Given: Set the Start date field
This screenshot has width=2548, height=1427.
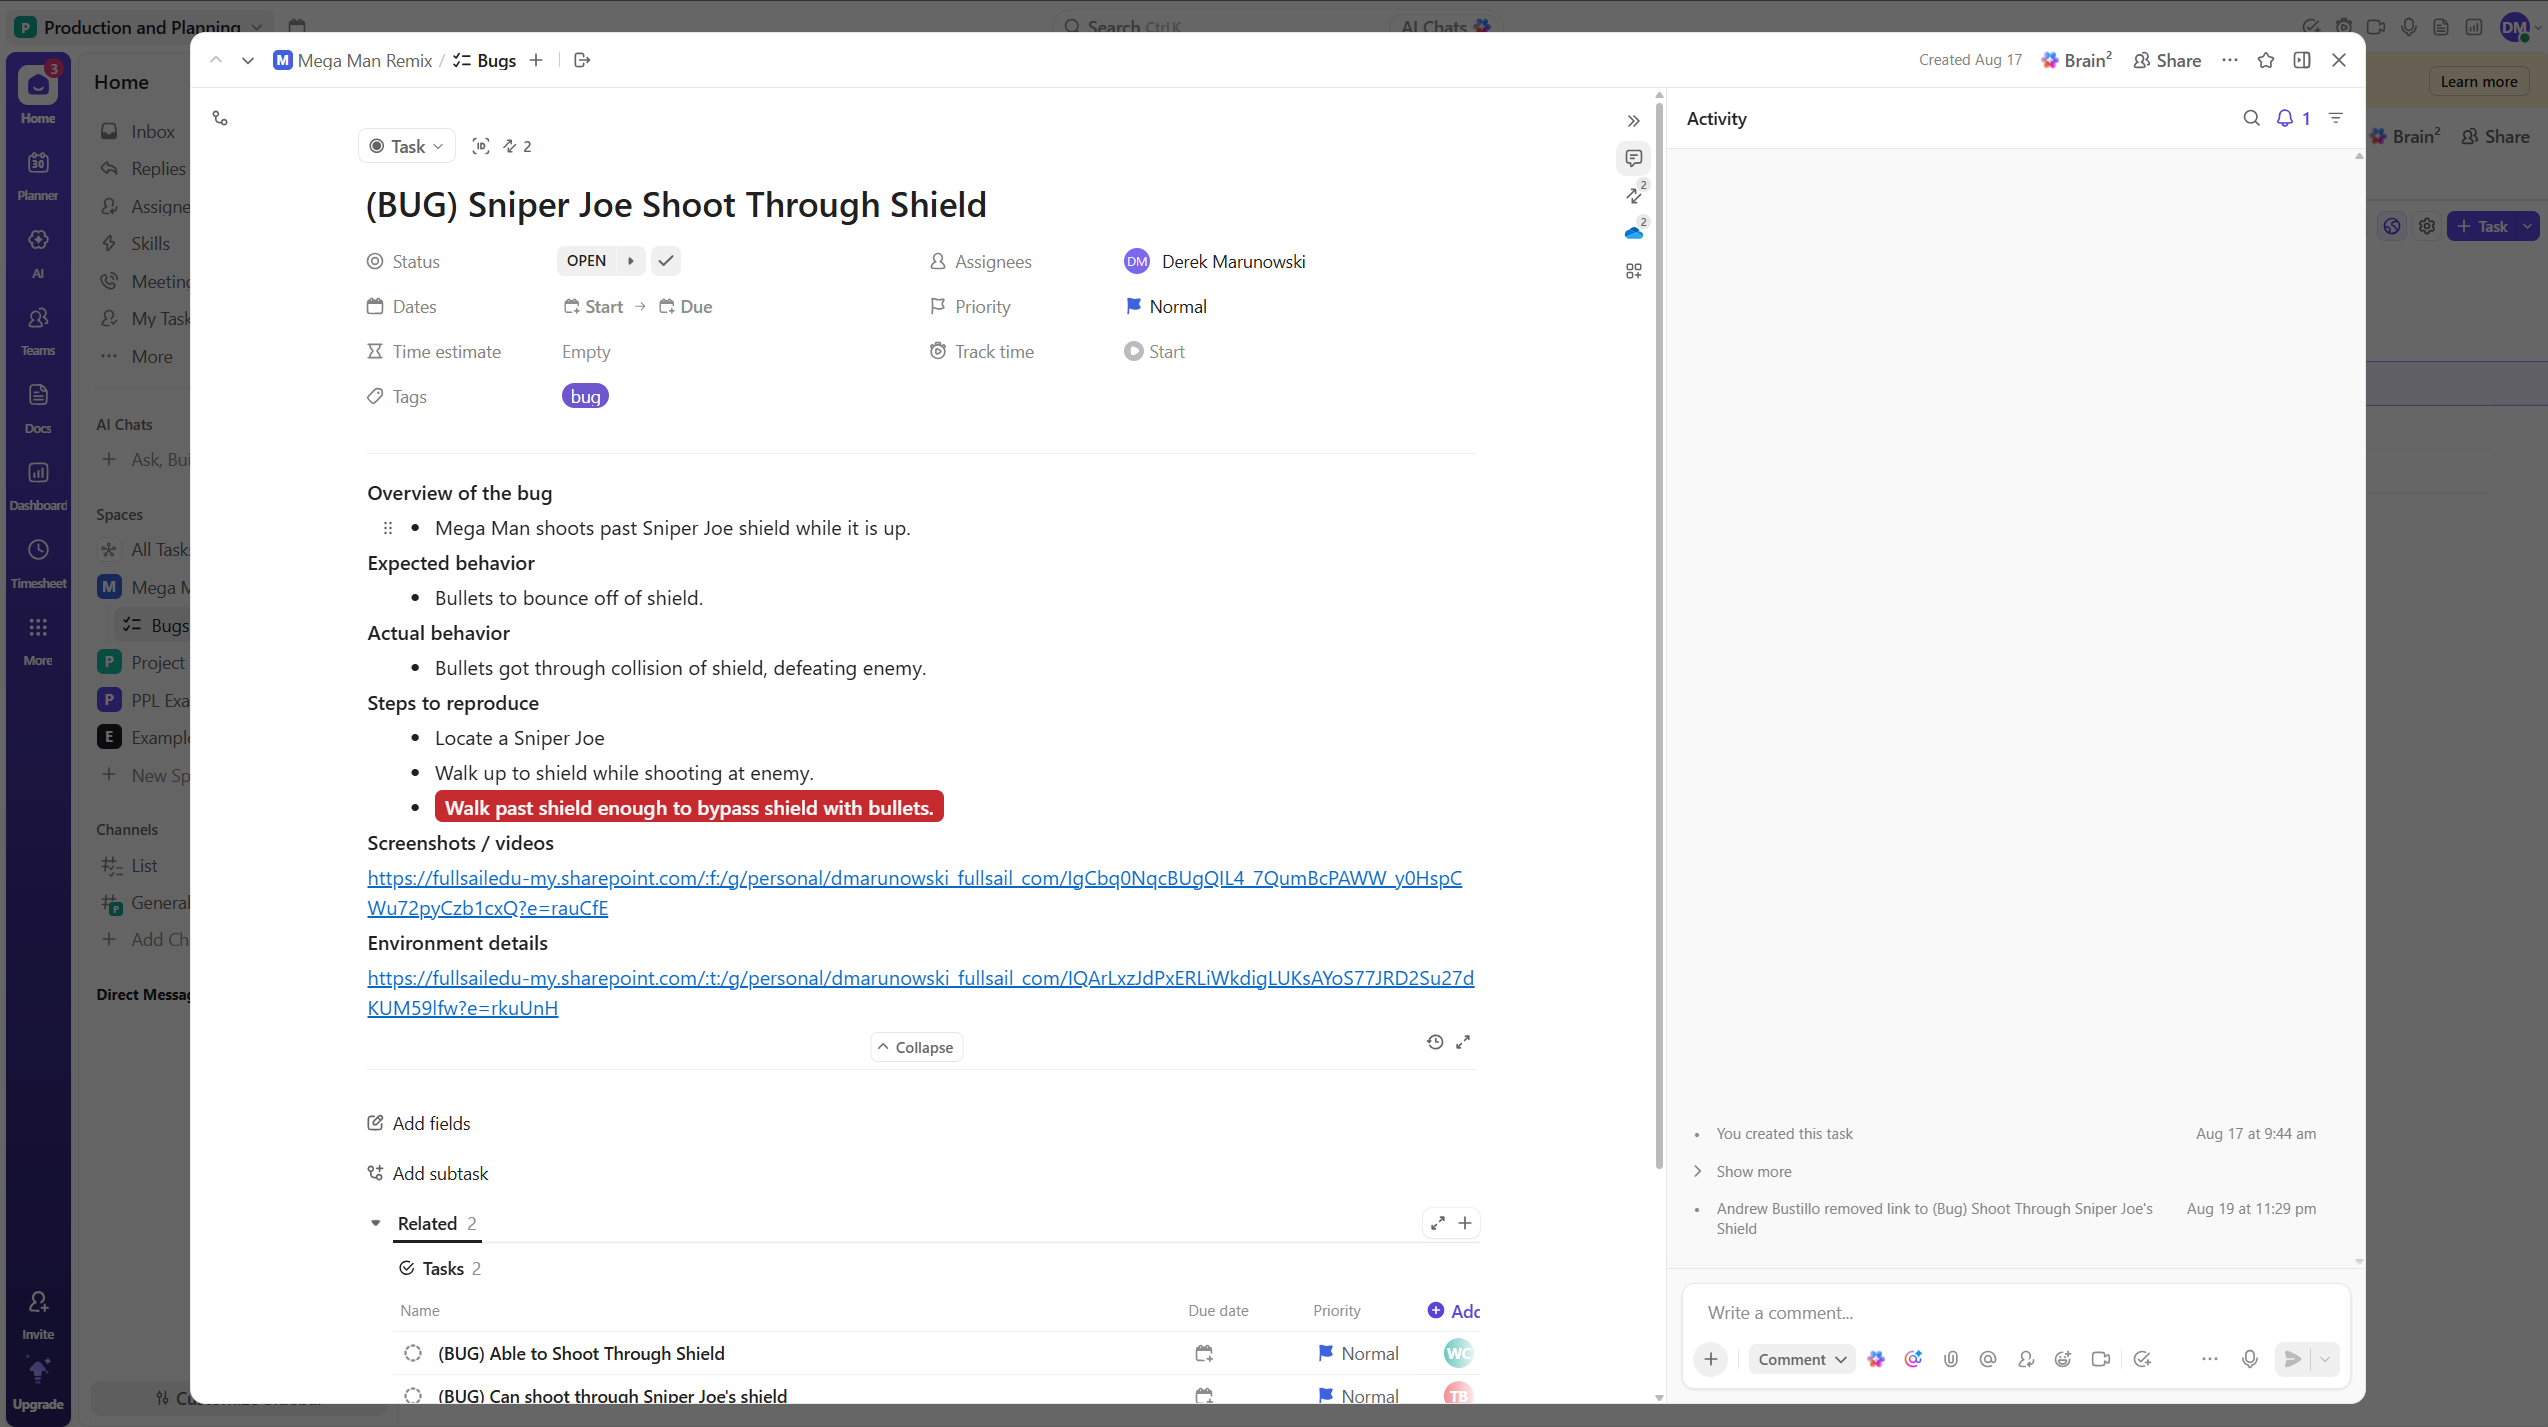Looking at the screenshot, I should [593, 306].
